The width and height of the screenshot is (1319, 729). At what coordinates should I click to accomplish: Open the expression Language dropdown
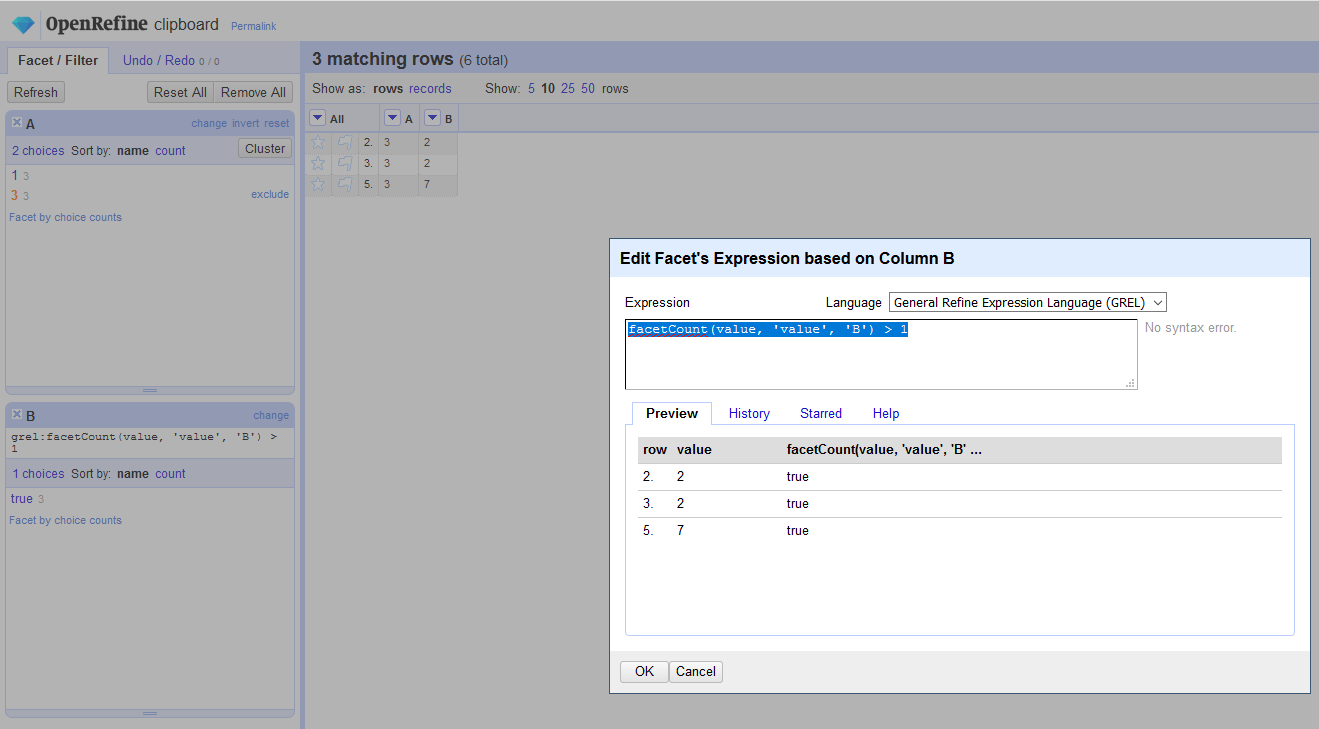pos(1028,302)
